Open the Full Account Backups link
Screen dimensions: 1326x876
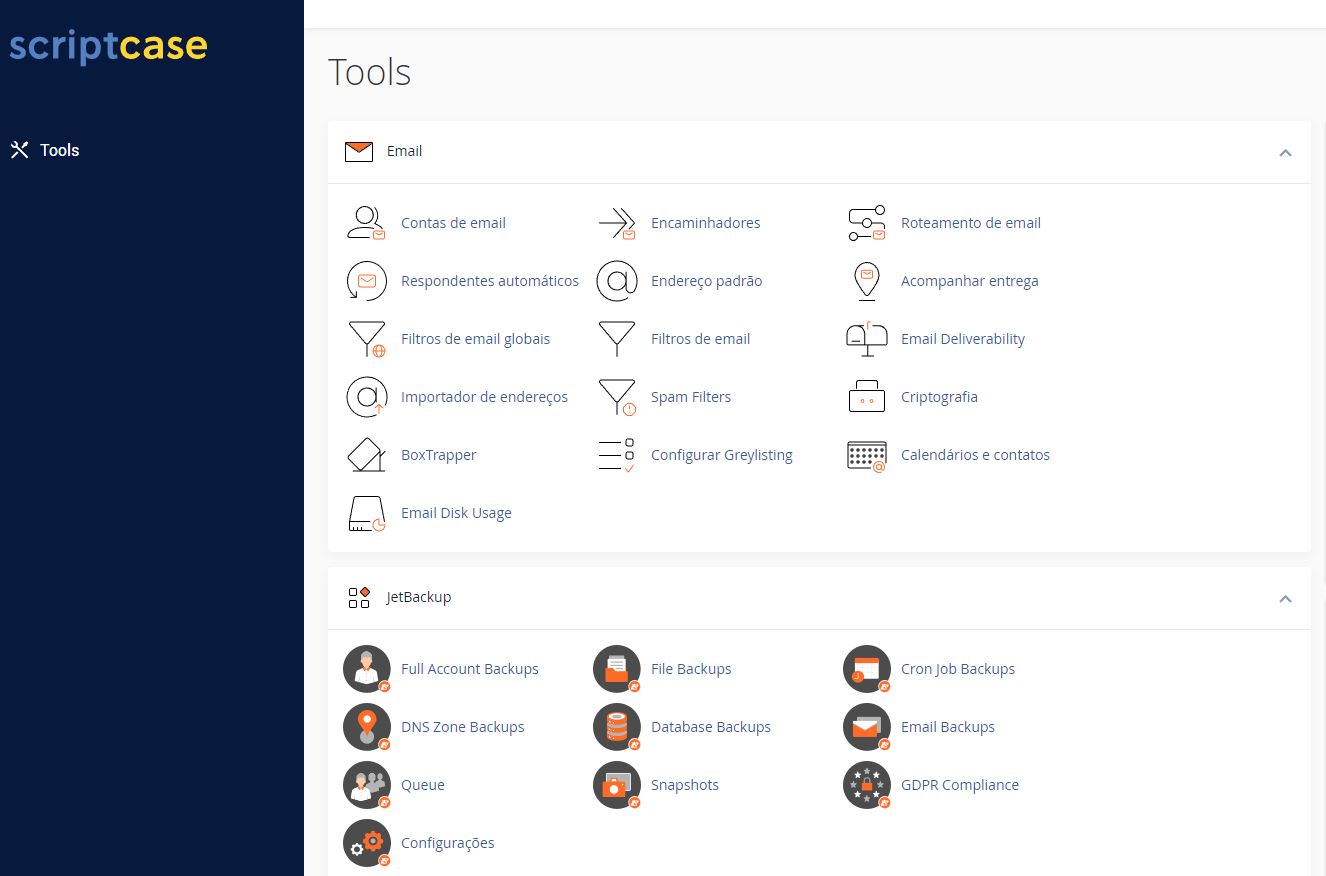469,669
